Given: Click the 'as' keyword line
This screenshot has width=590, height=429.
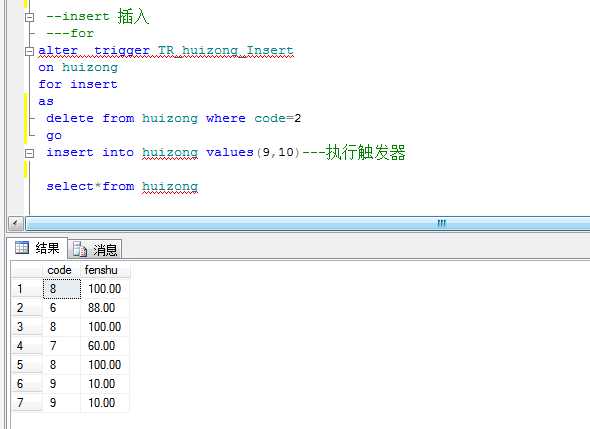Looking at the screenshot, I should 46,102.
